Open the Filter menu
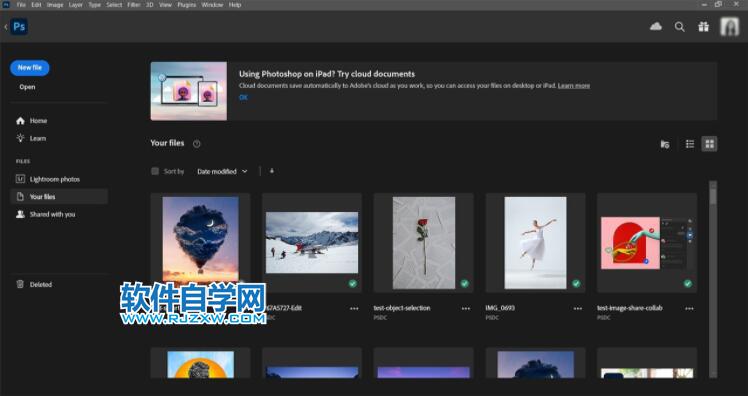 134,5
